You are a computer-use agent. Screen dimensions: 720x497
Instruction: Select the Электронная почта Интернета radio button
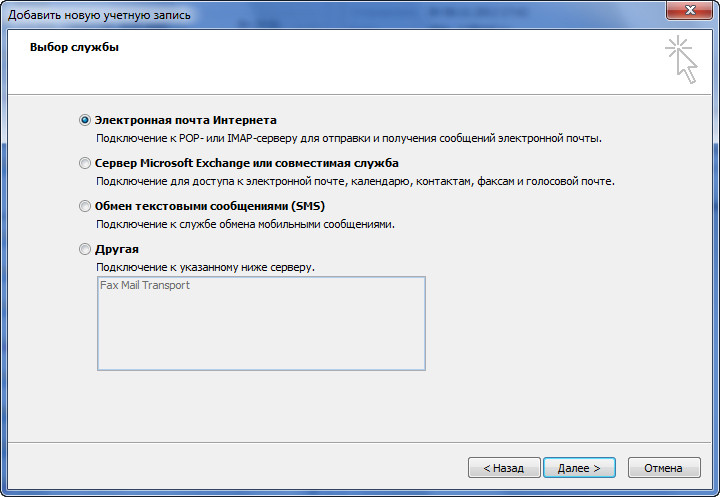pyautogui.click(x=85, y=120)
